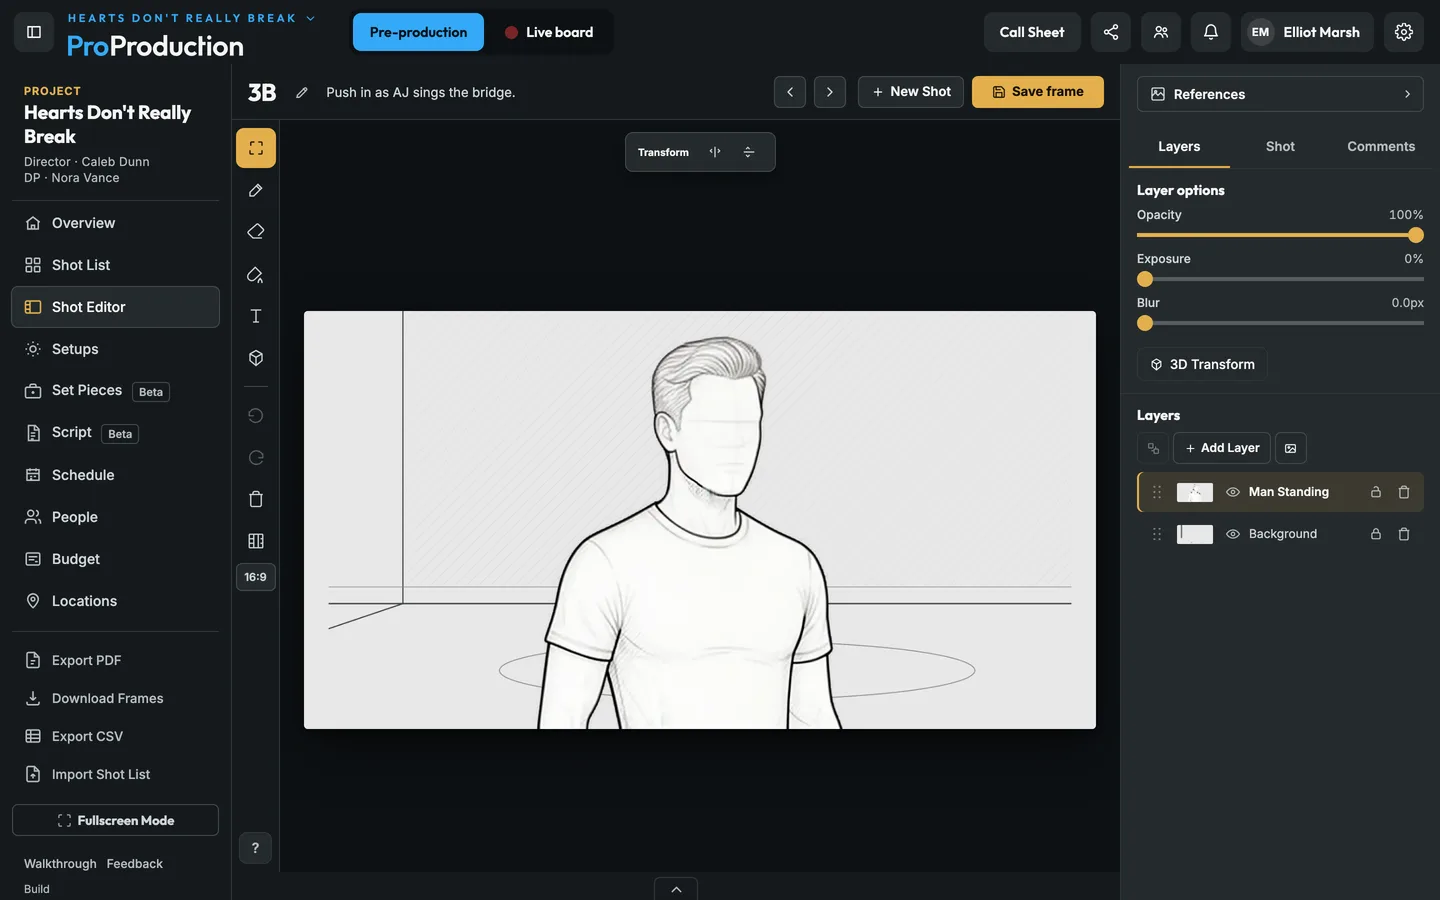The image size is (1440, 900).
Task: Switch to Live board mode
Action: 549,32
